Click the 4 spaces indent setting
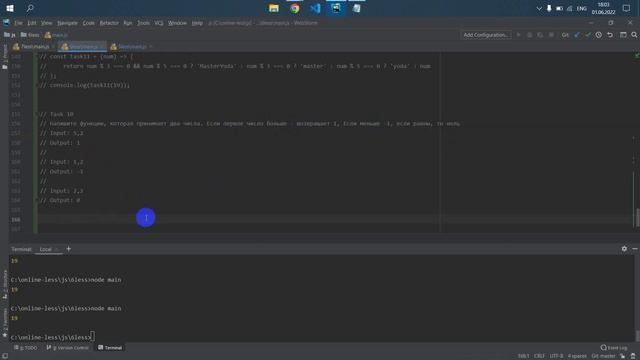 click(x=577, y=356)
